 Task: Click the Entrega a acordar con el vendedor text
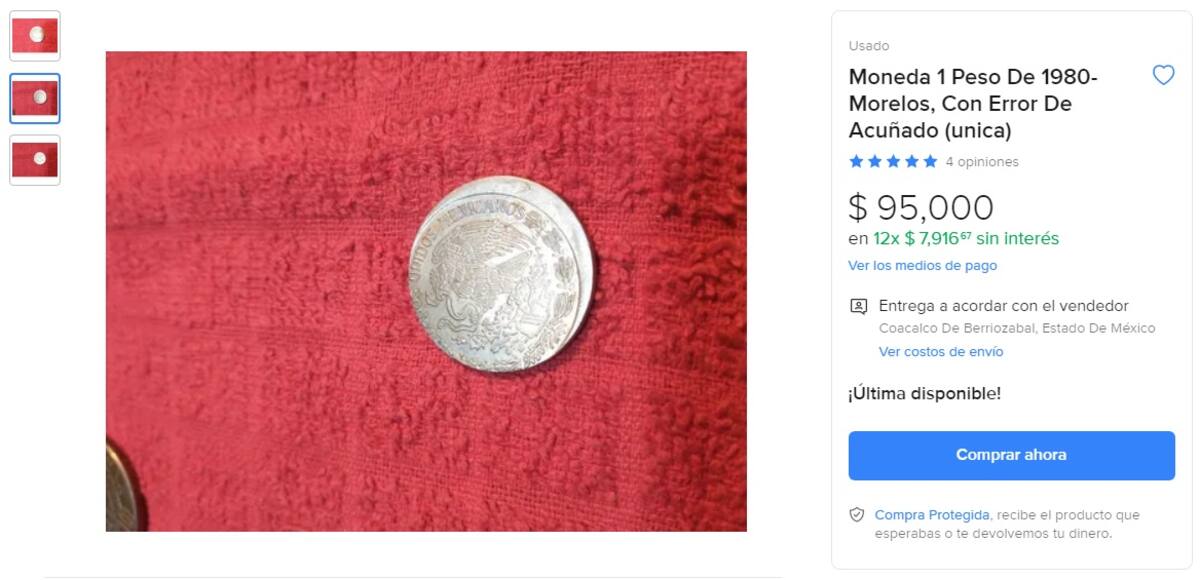(x=1004, y=306)
